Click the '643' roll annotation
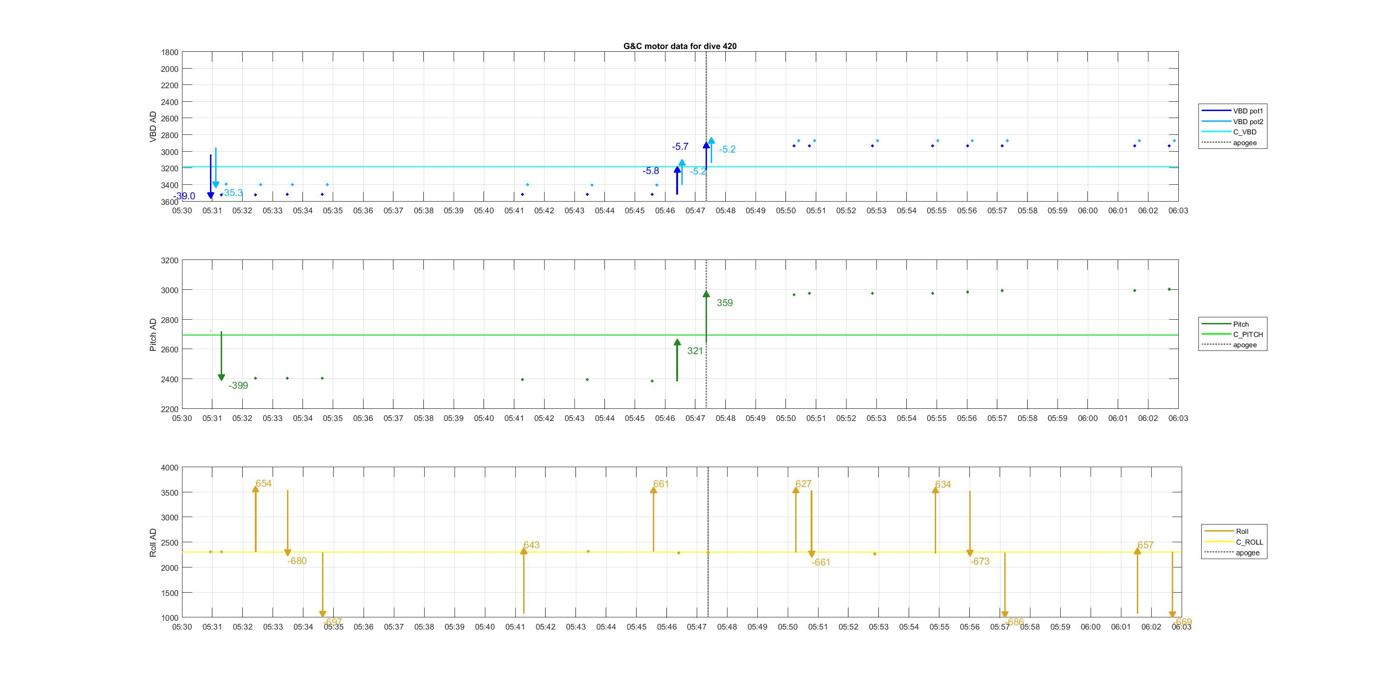 [531, 545]
